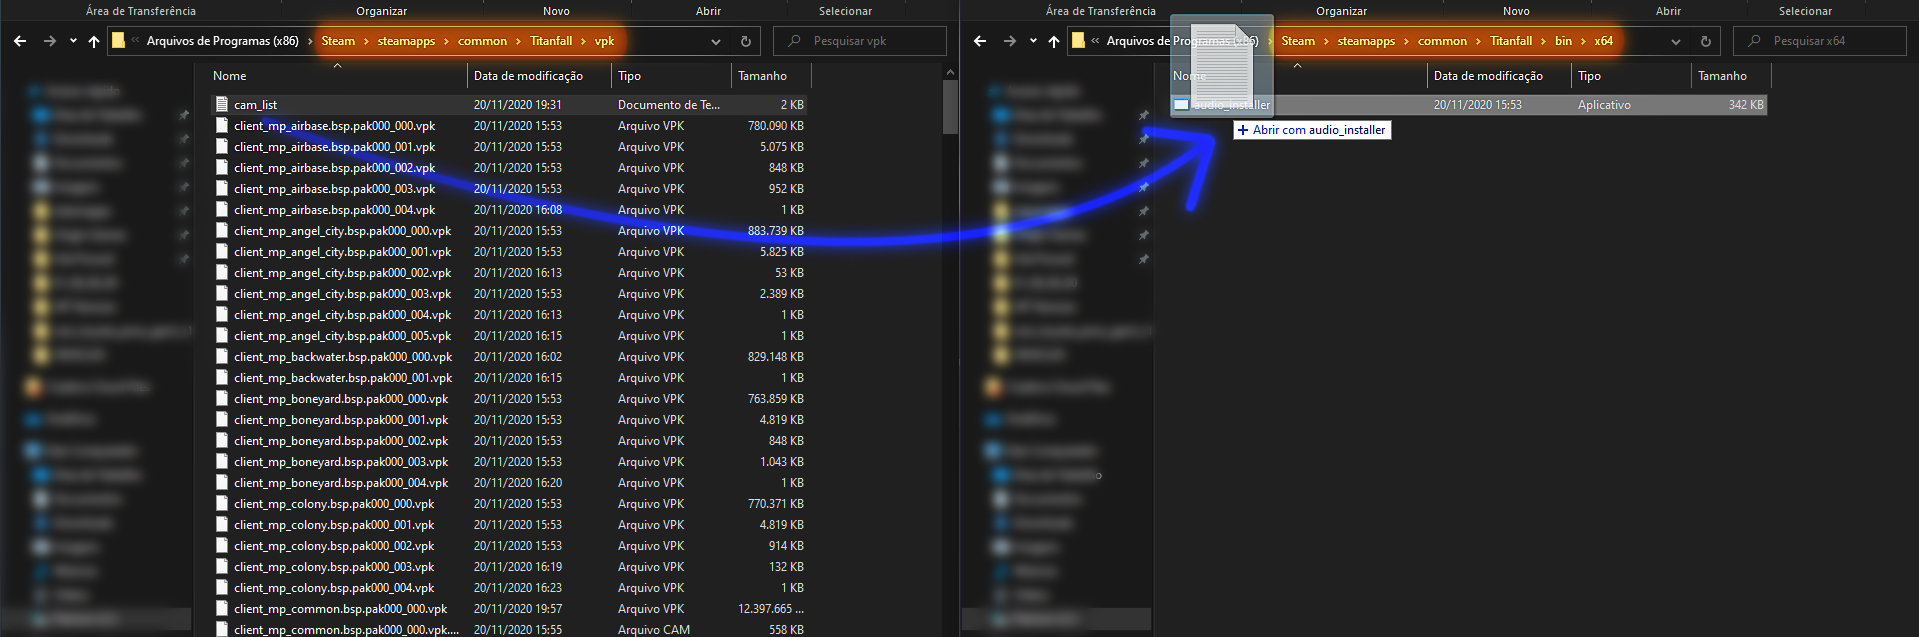1919x637 pixels.
Task: Go forward in the x64 window
Action: (x=1010, y=41)
